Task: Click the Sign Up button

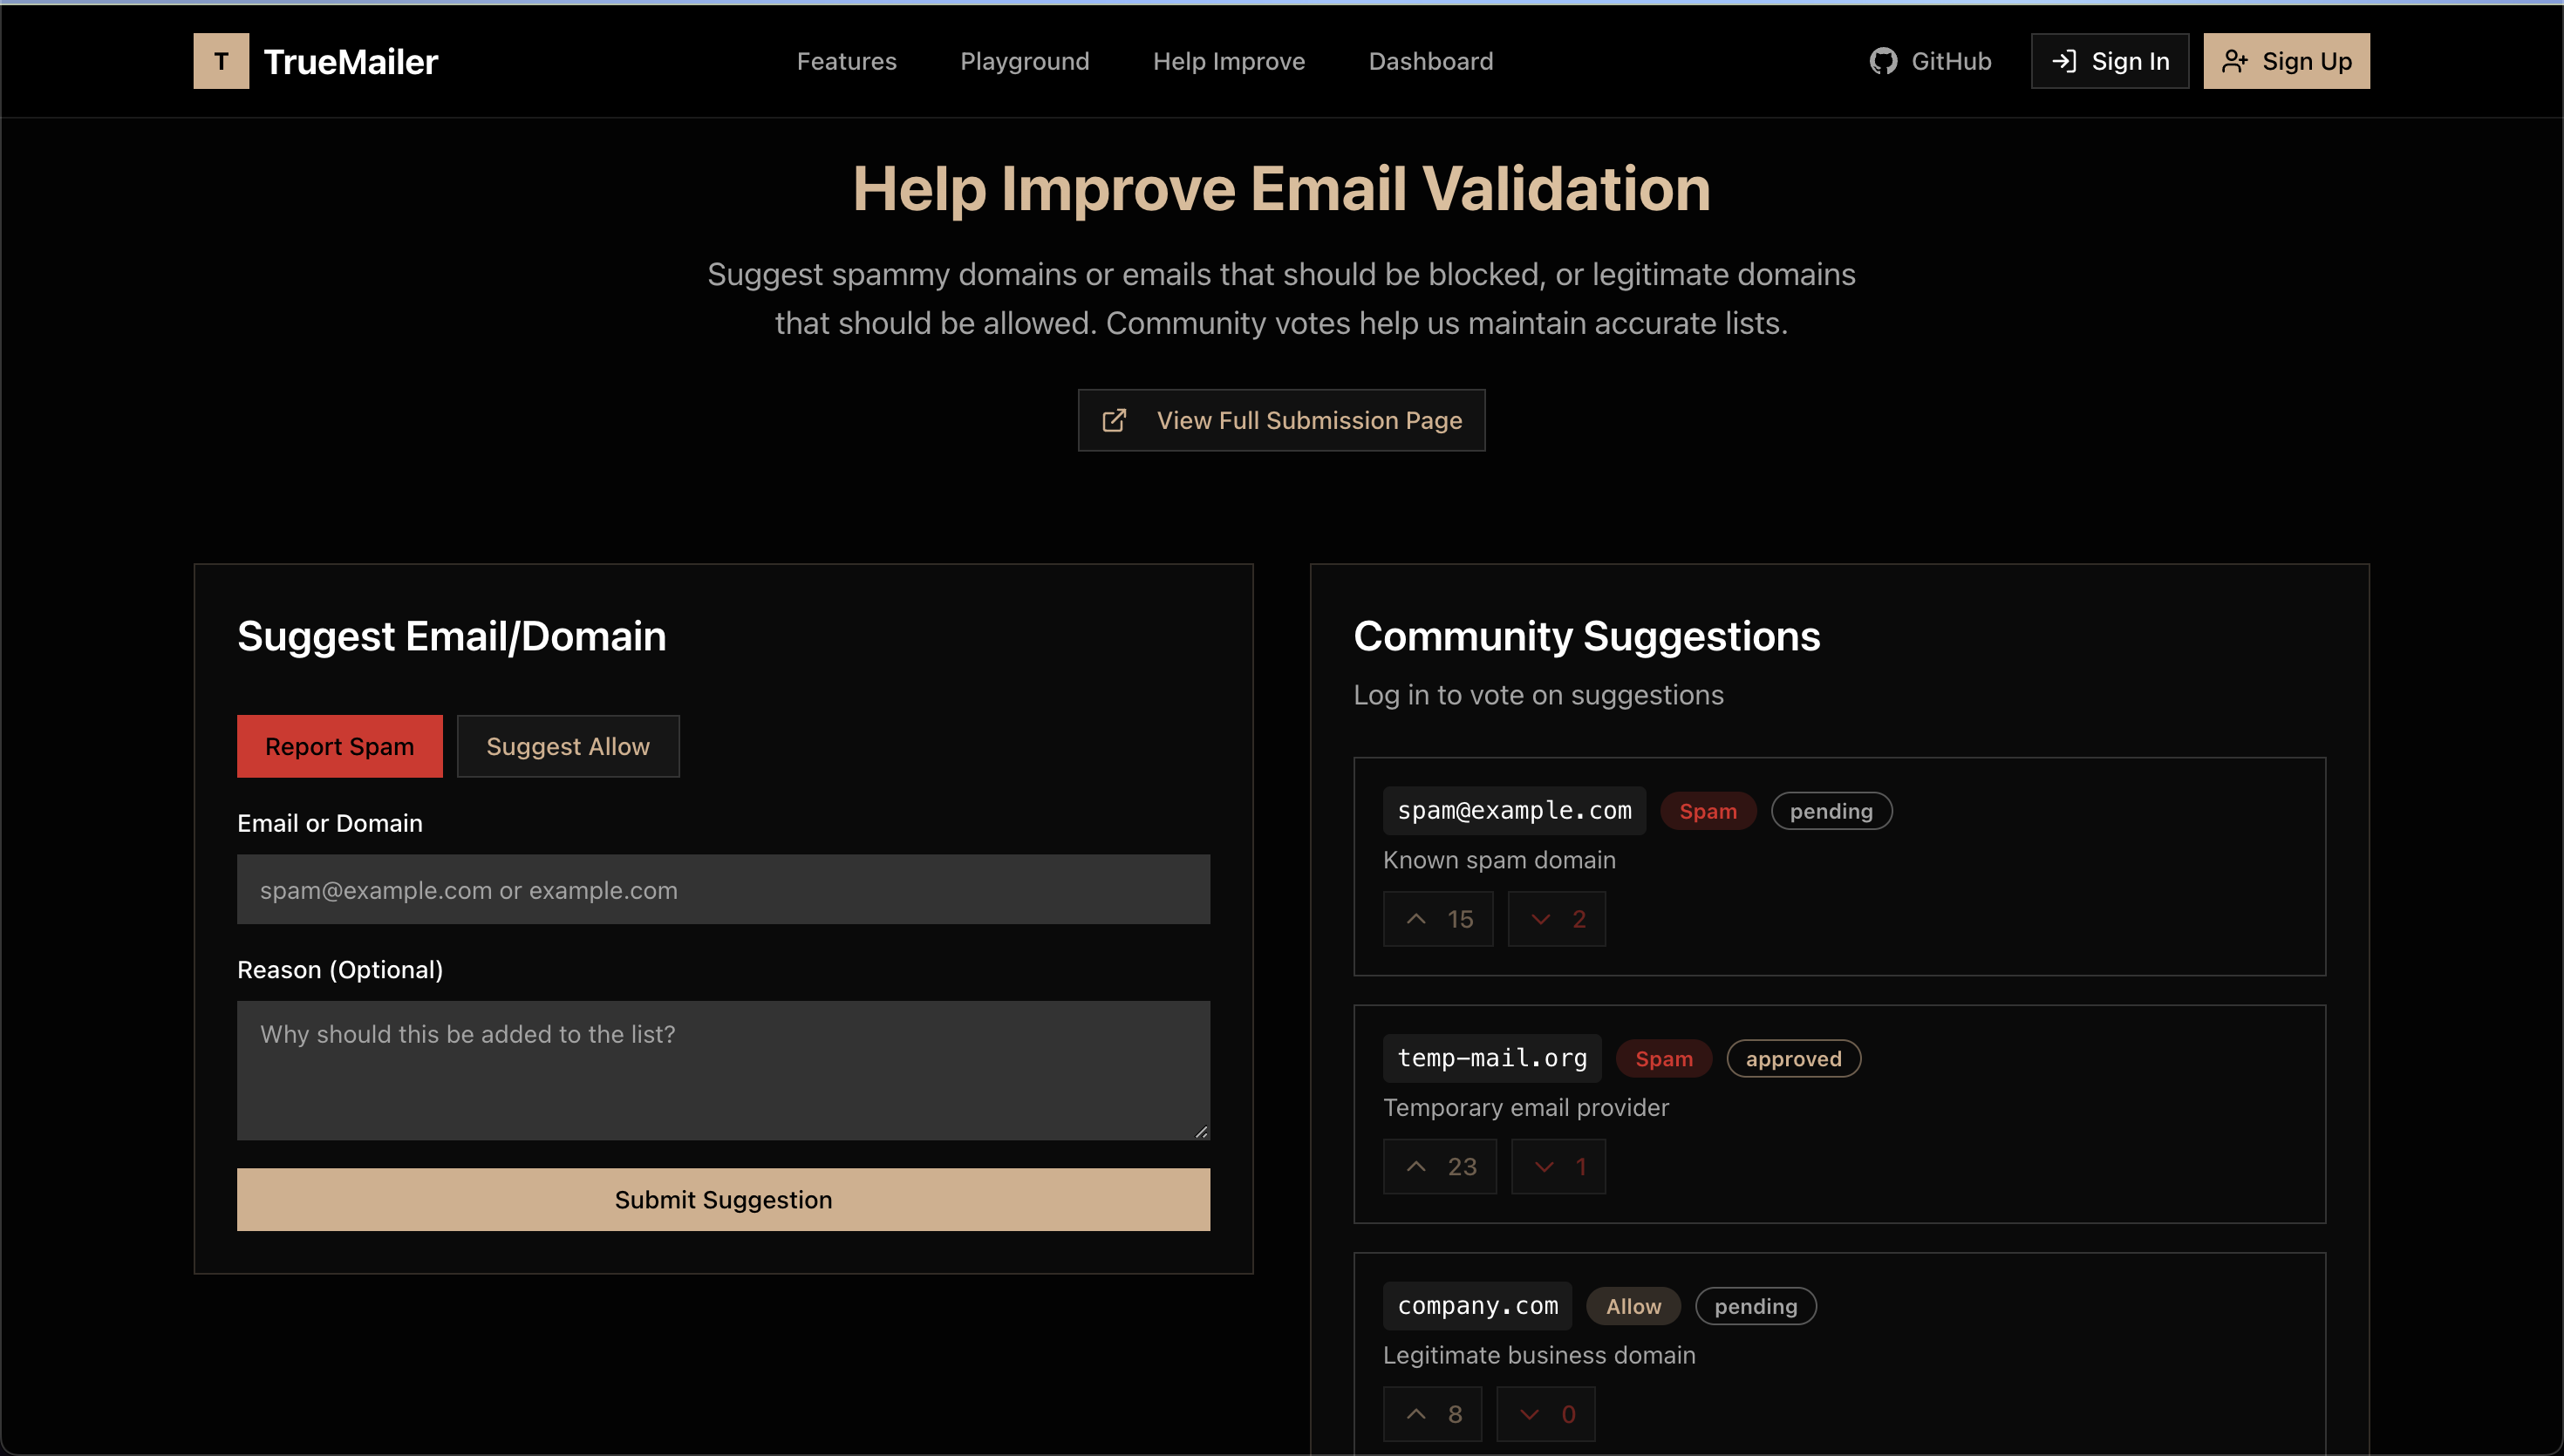Action: pyautogui.click(x=2286, y=61)
